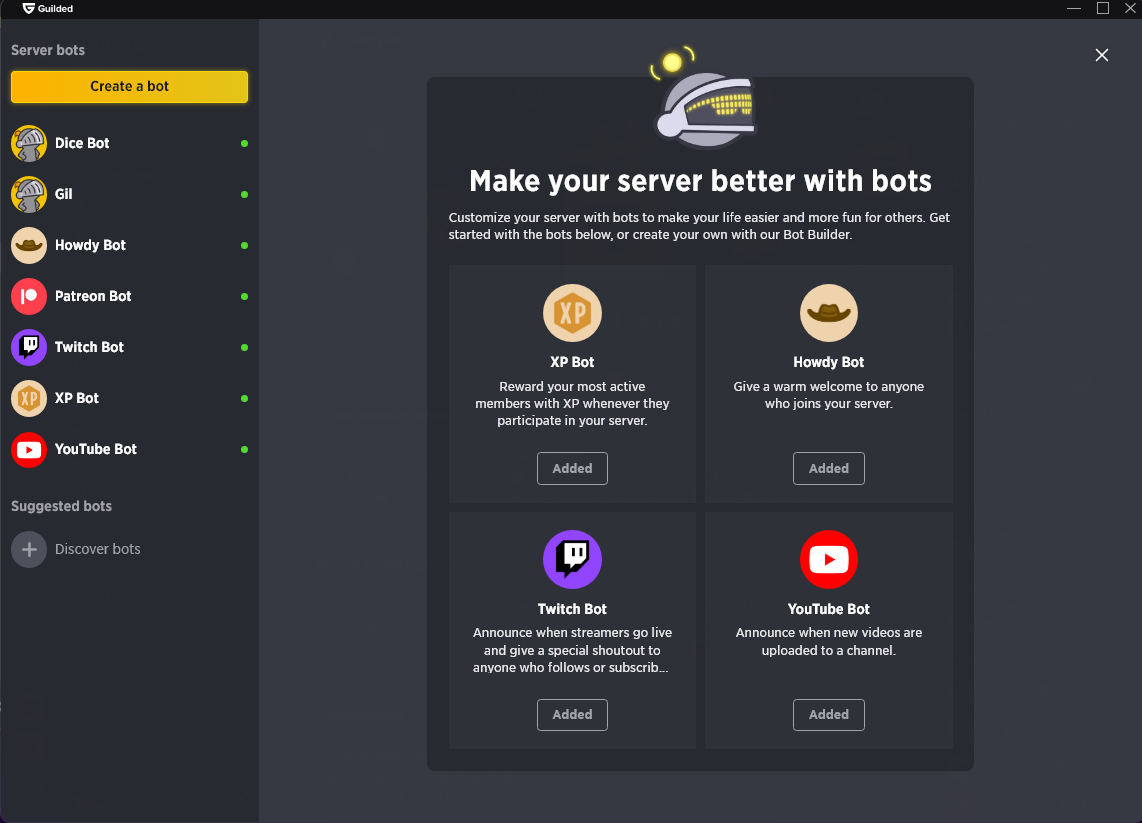Viewport: 1142px width, 823px height.
Task: Click the YouTube Bot card title
Action: 829,609
